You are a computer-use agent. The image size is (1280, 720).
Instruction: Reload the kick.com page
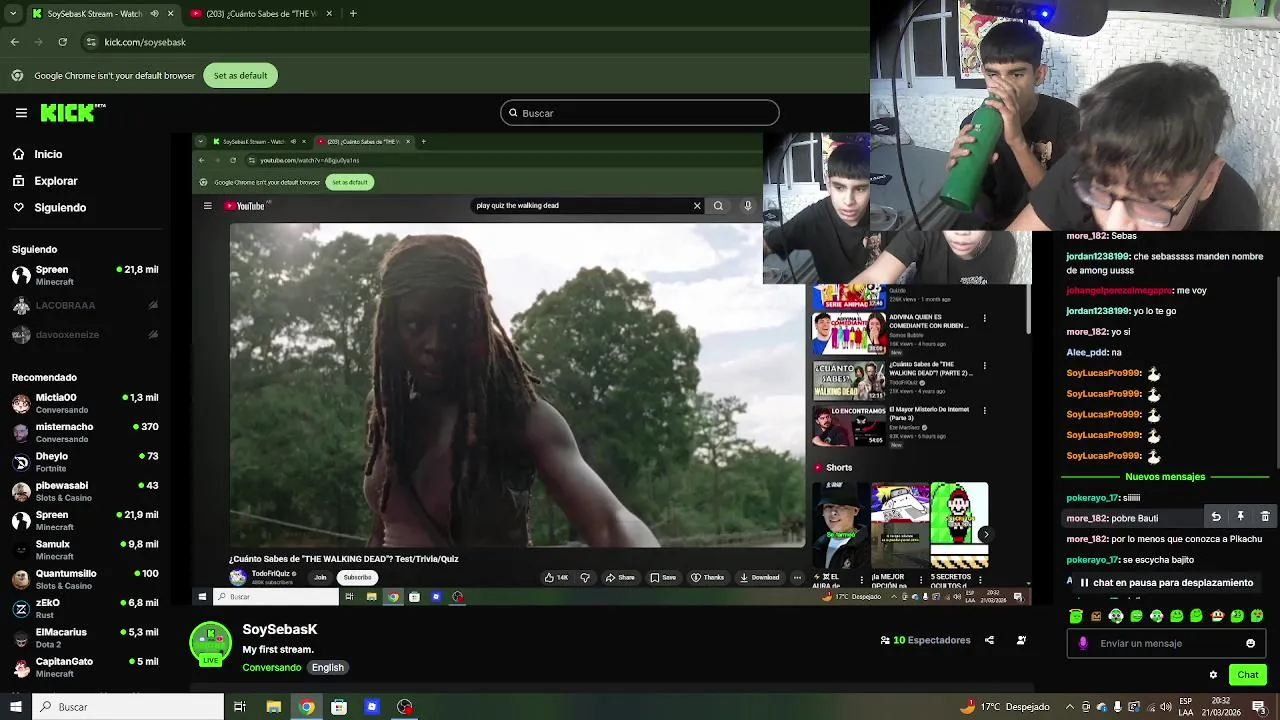(63, 42)
